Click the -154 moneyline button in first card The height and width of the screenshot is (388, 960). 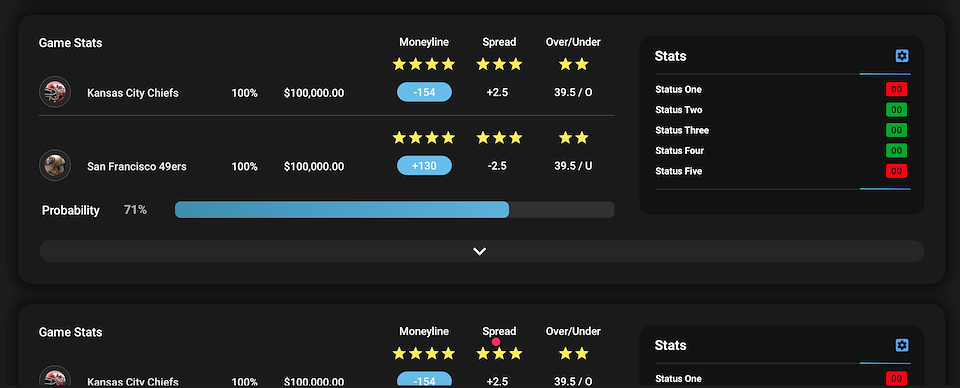click(424, 92)
